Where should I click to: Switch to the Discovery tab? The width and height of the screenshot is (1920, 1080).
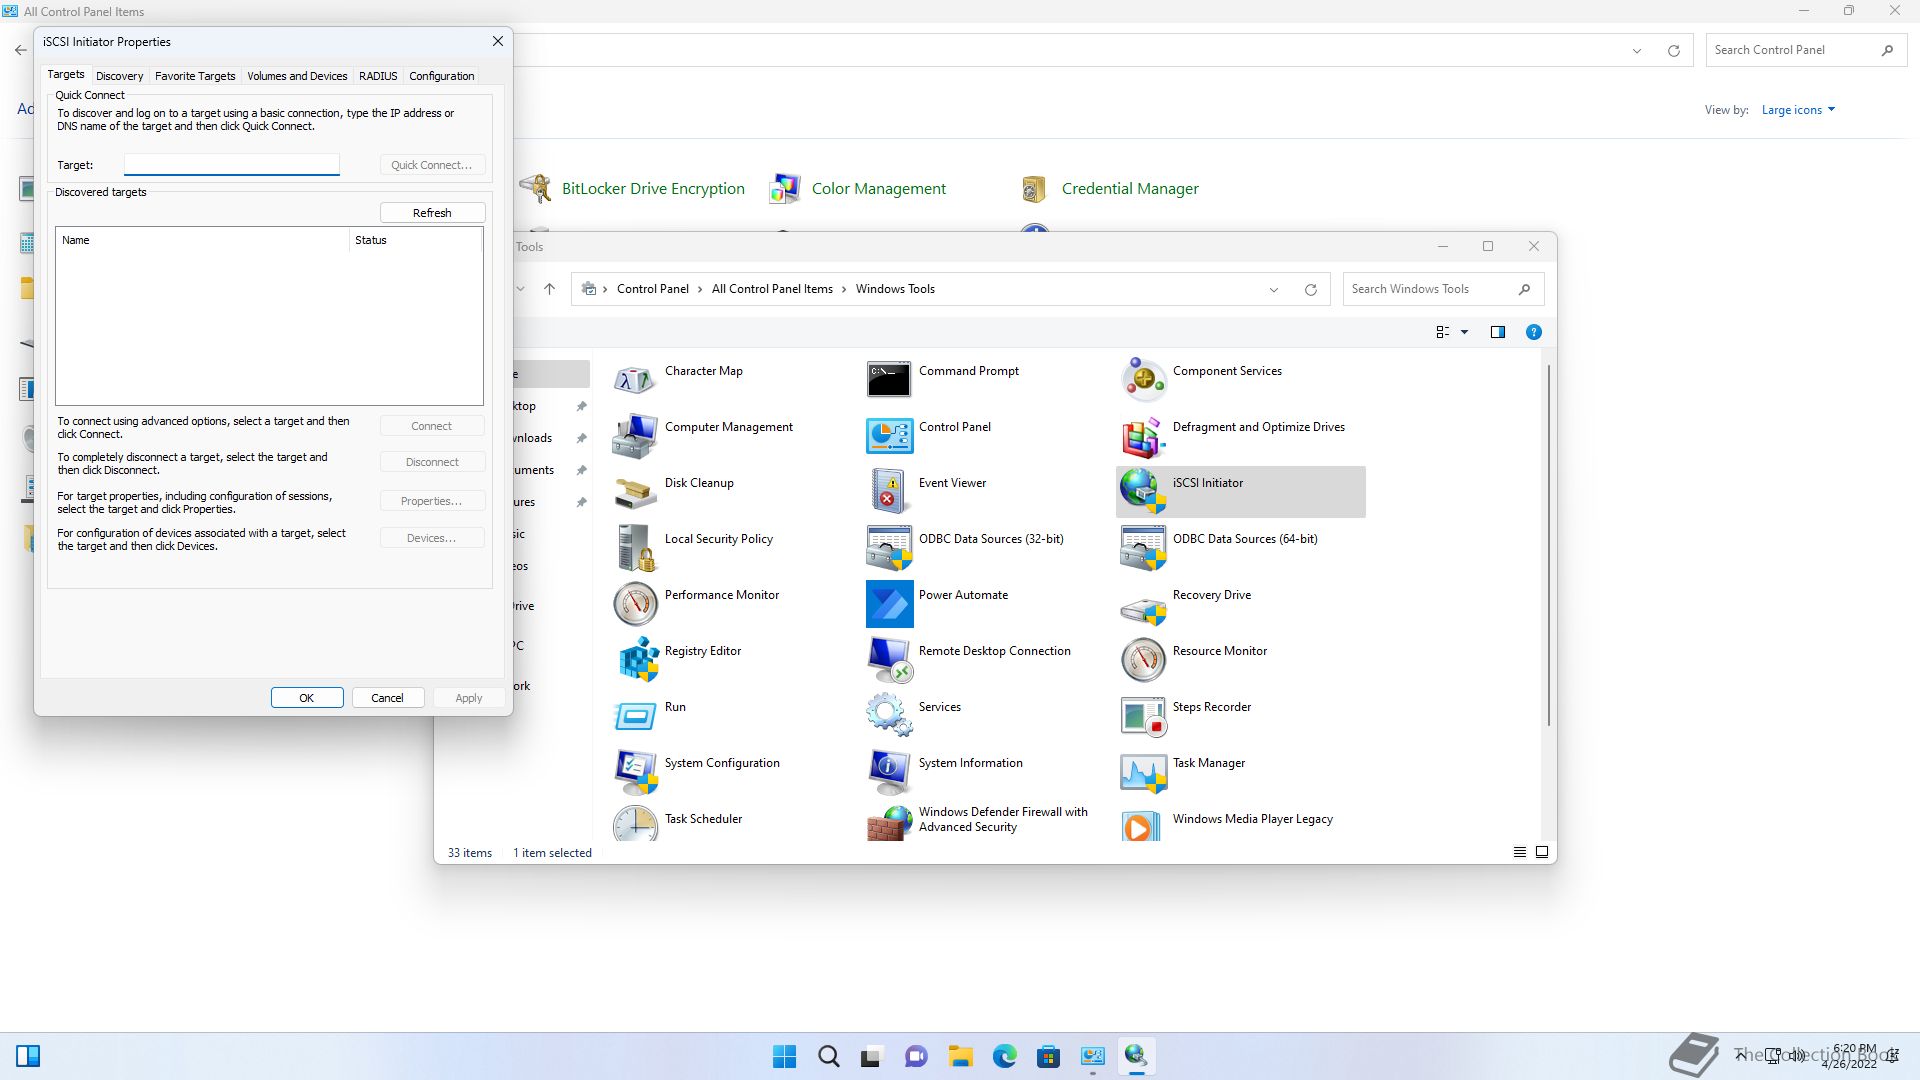(119, 76)
